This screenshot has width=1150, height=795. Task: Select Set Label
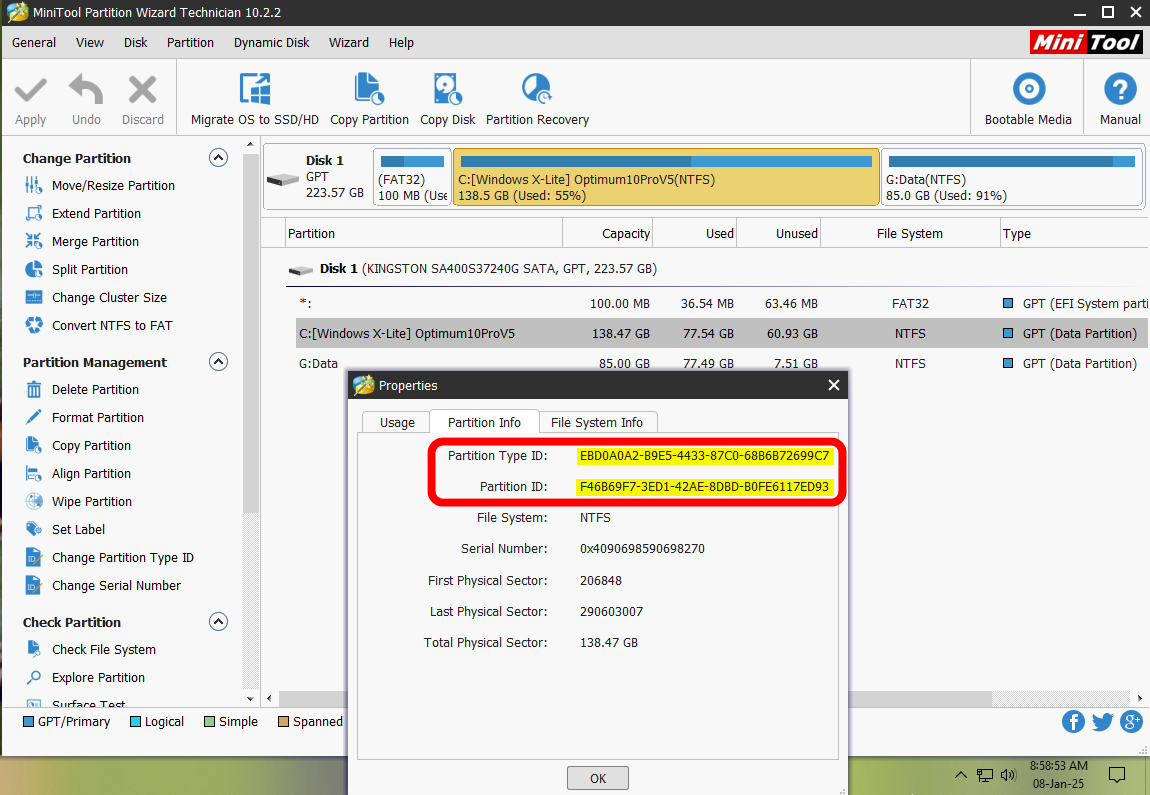(78, 529)
